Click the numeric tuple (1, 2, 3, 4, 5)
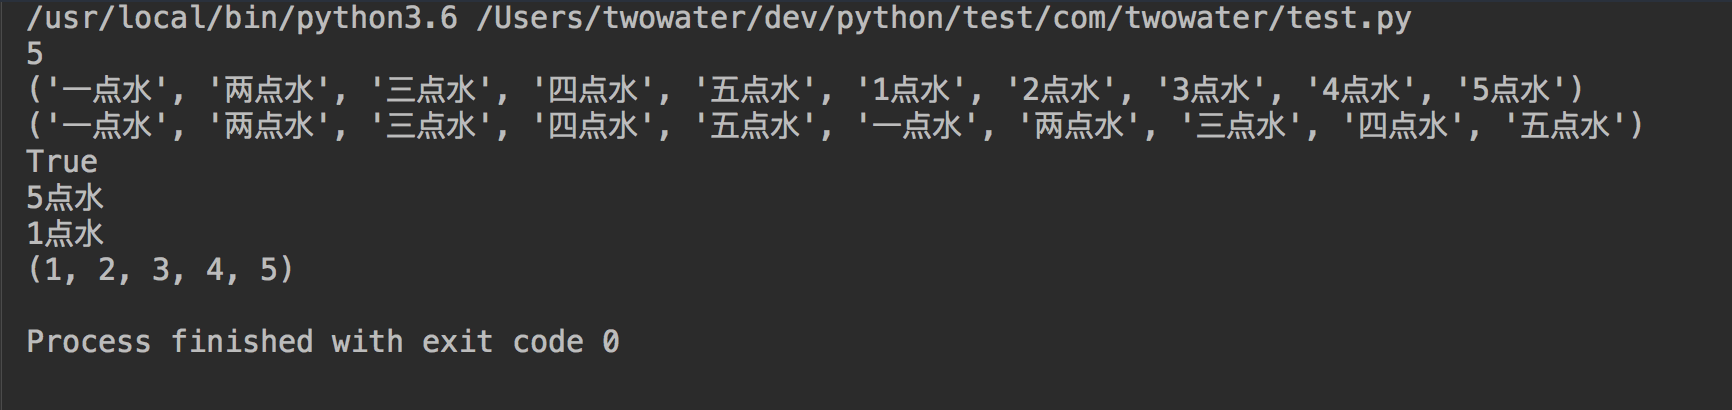 161,270
